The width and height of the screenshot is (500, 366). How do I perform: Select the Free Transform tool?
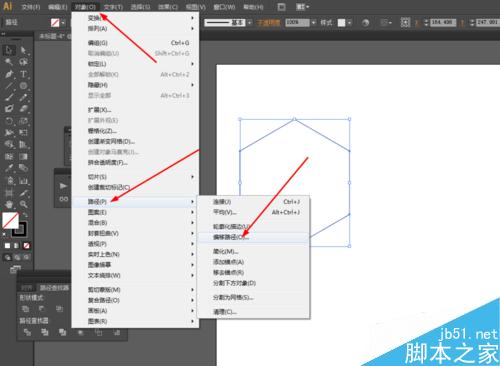(x=23, y=133)
